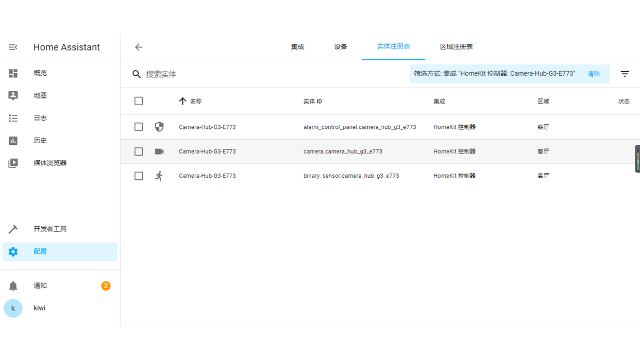Sort by name using the up arrow

[x=182, y=101]
